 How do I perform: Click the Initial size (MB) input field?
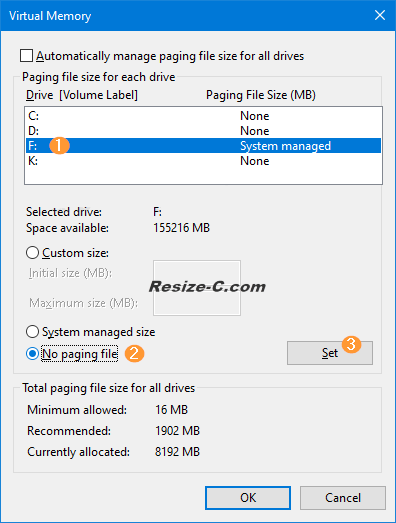197,274
